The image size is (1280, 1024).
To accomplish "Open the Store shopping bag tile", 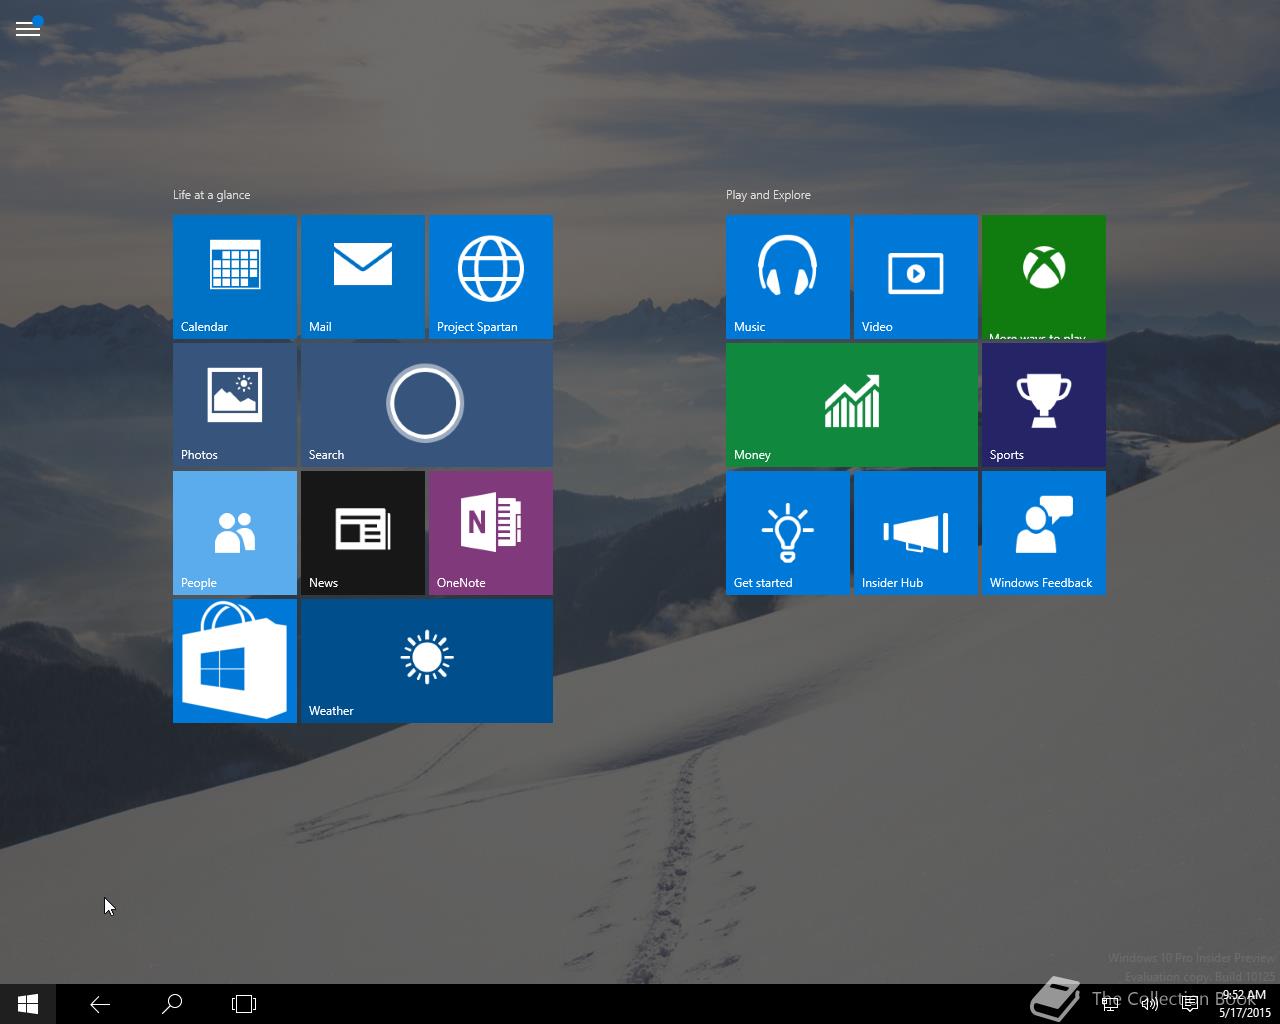I will (235, 661).
